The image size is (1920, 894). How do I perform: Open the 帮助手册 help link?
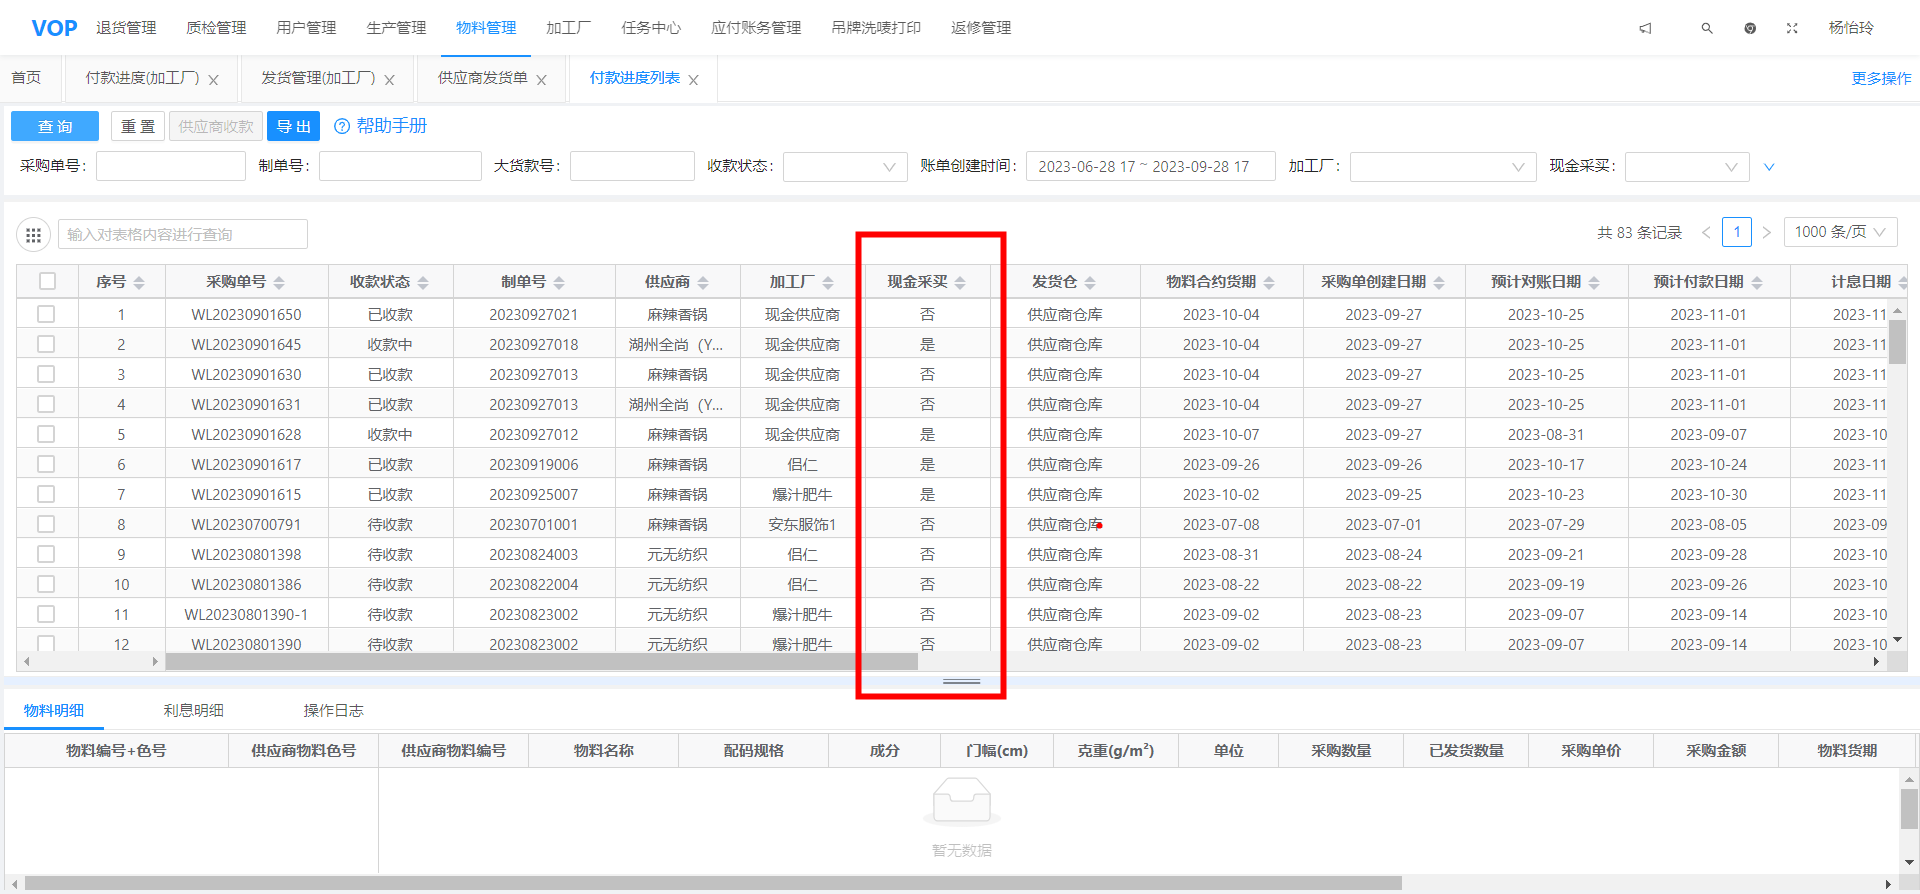click(x=380, y=126)
